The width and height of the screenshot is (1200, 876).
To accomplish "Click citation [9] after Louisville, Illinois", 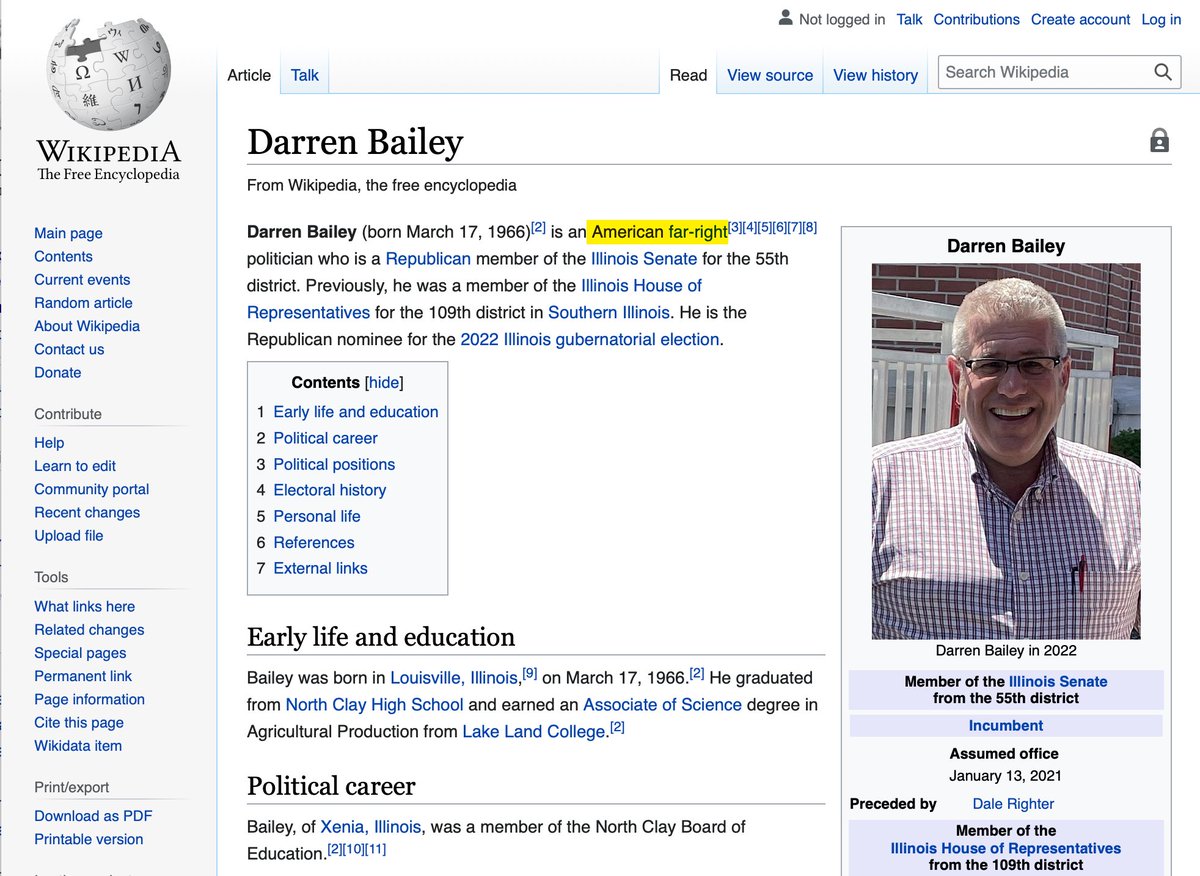I will point(530,673).
